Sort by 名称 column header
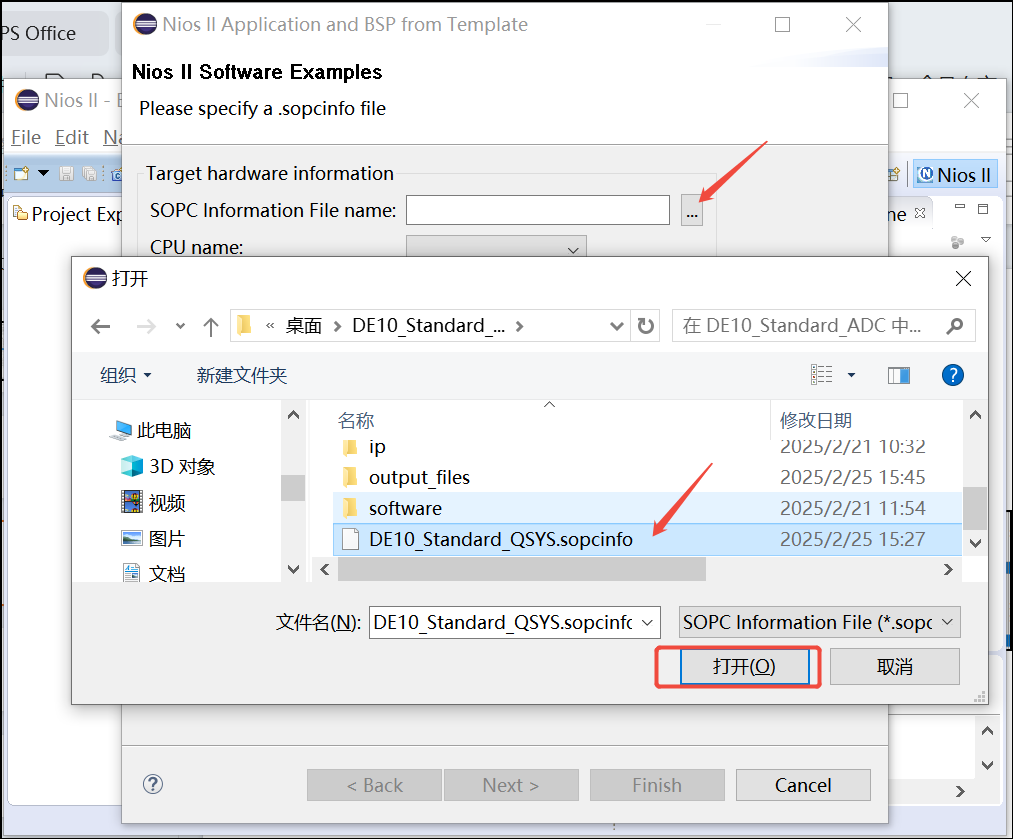Viewport: 1013px width, 839px height. pos(356,421)
